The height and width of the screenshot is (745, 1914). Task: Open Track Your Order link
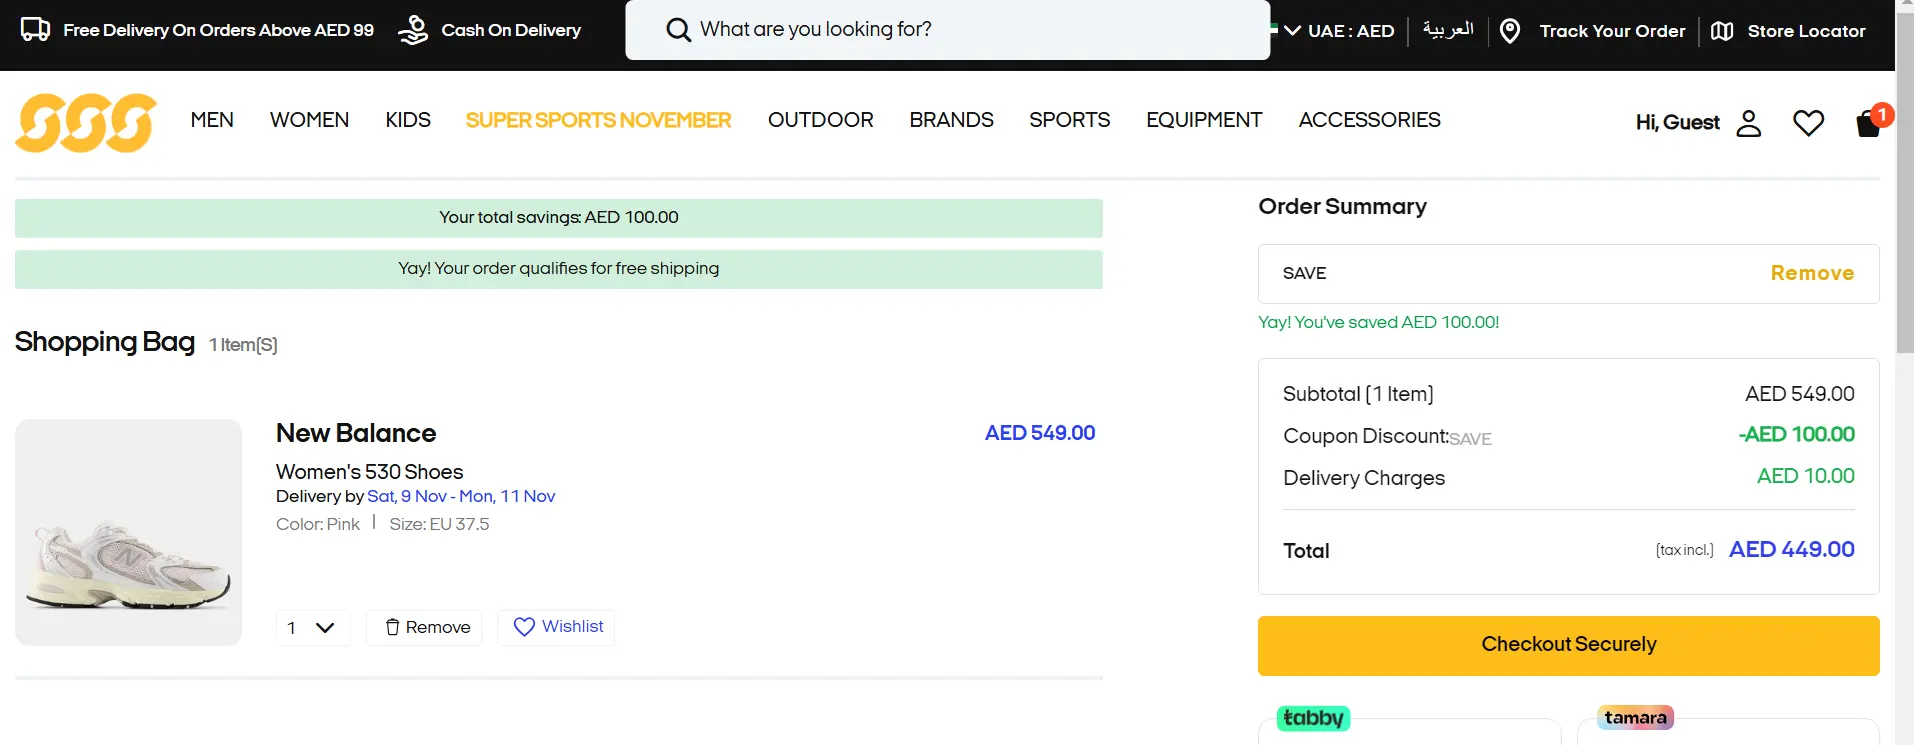click(1612, 31)
